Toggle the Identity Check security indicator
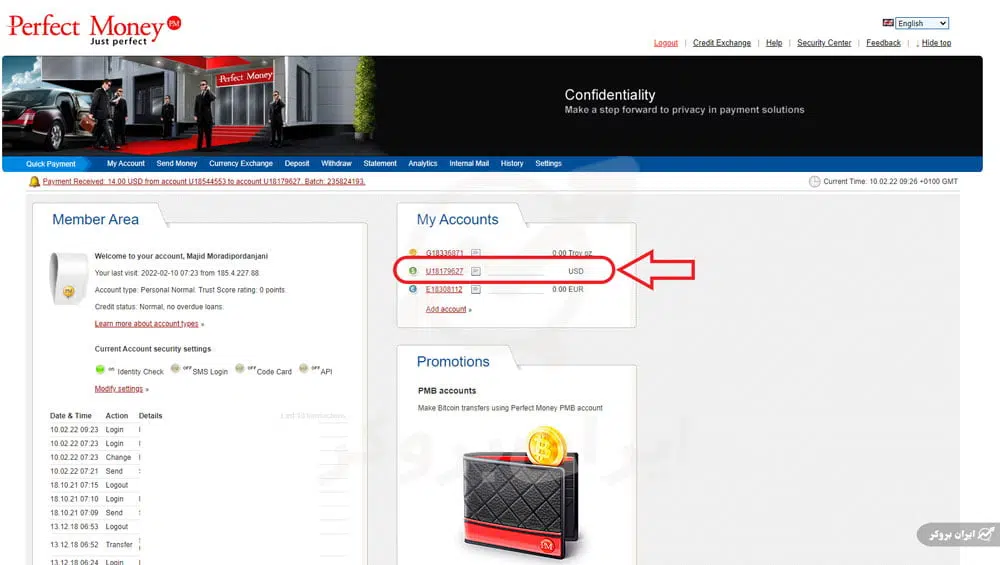The width and height of the screenshot is (1000, 565). 101,370
